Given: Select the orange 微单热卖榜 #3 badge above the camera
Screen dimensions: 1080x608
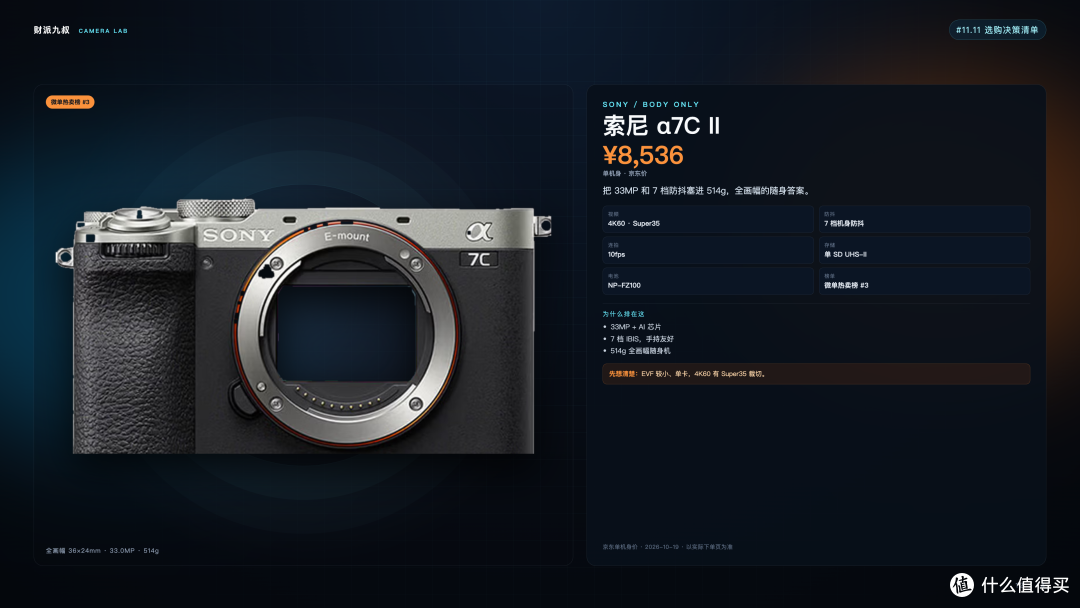Looking at the screenshot, I should point(70,102).
